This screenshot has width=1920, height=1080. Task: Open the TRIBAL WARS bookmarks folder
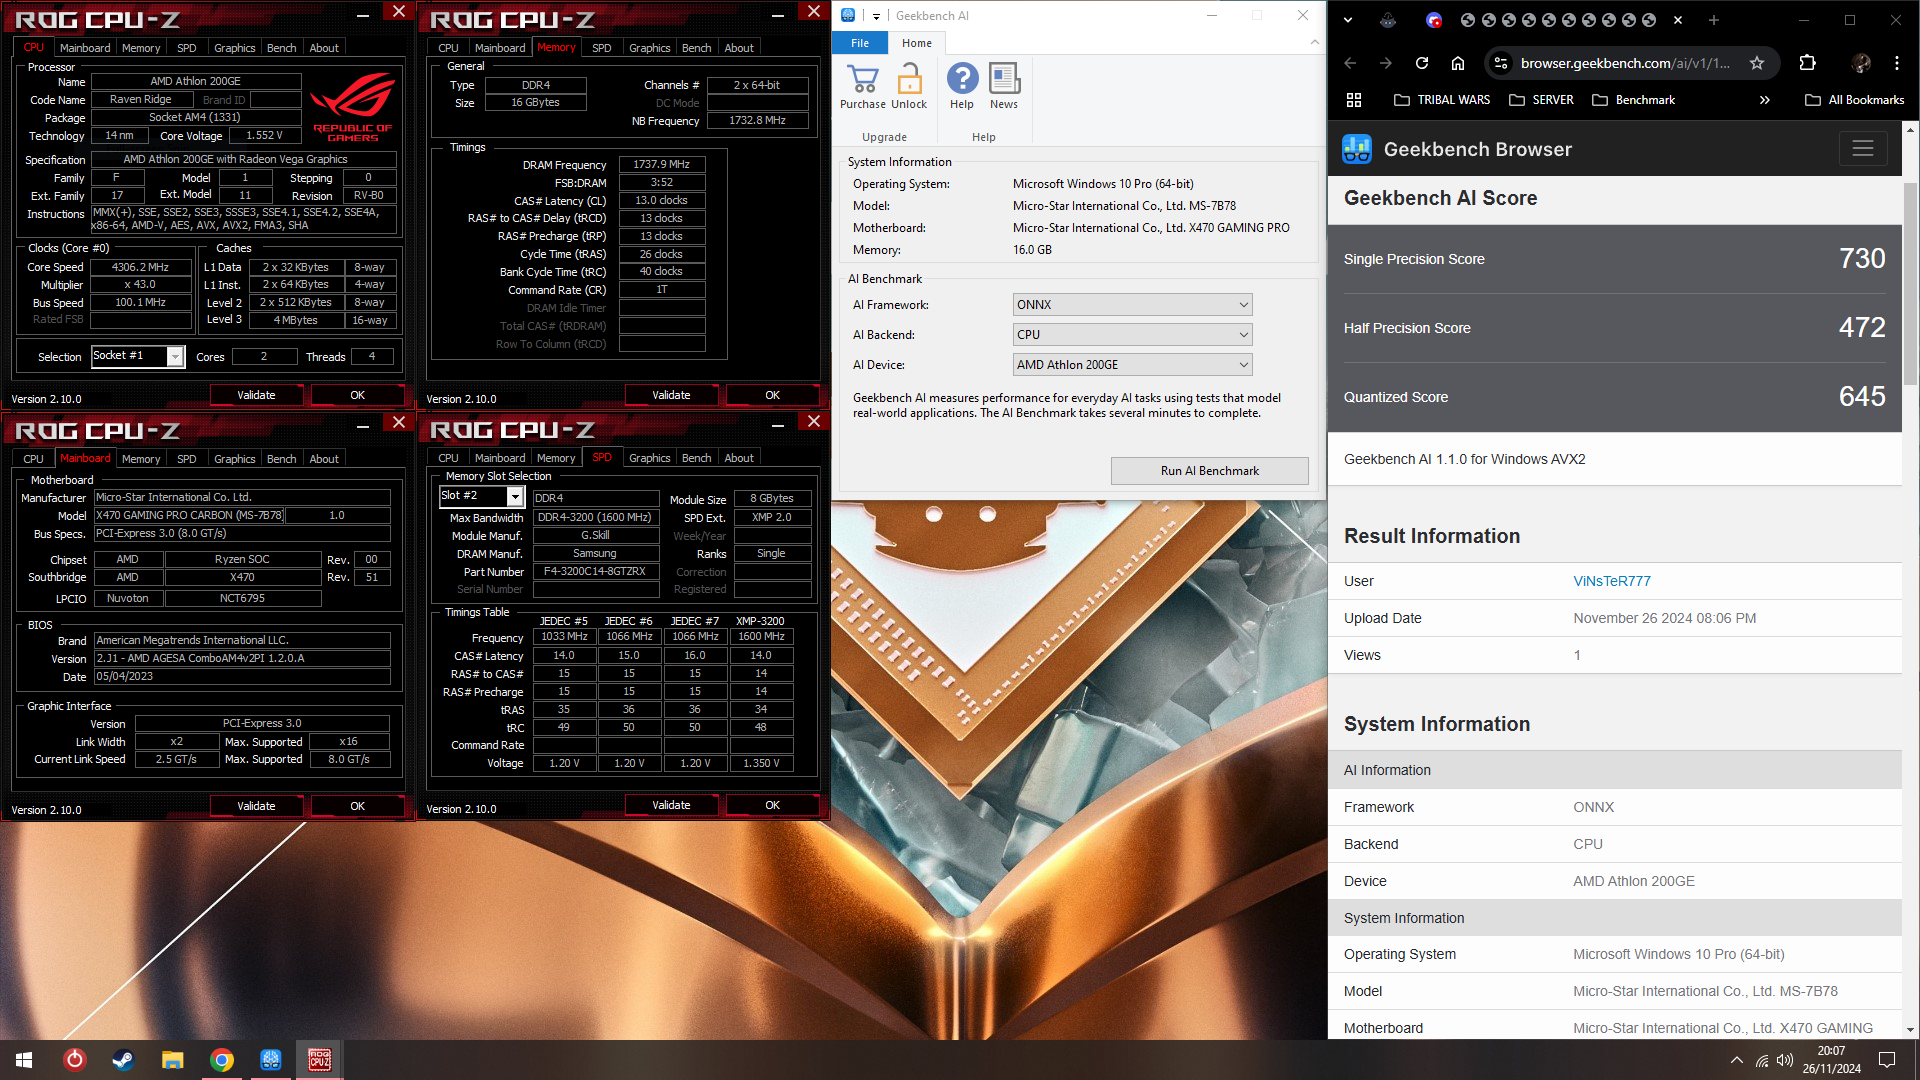pyautogui.click(x=1442, y=100)
